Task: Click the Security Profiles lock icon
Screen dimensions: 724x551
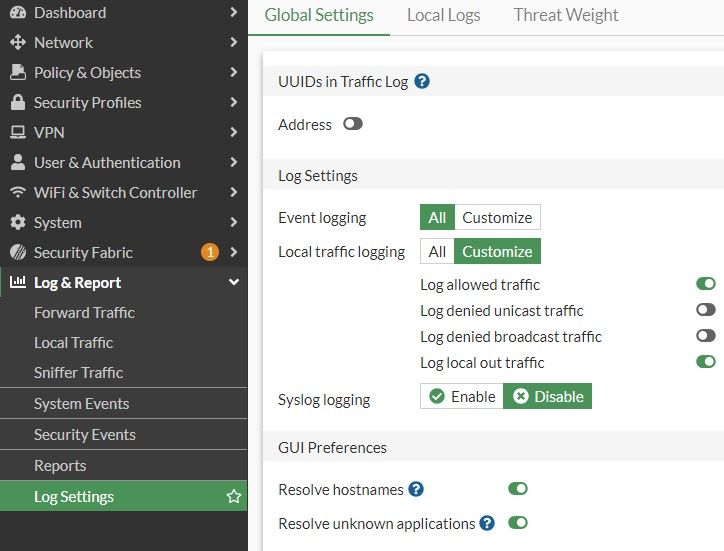Action: (17, 103)
